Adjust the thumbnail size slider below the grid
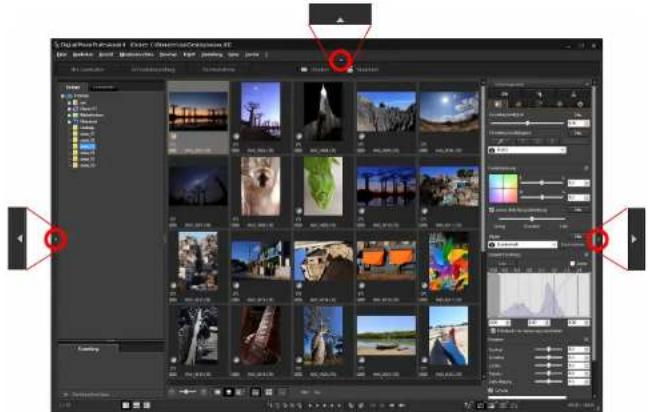 click(x=188, y=392)
